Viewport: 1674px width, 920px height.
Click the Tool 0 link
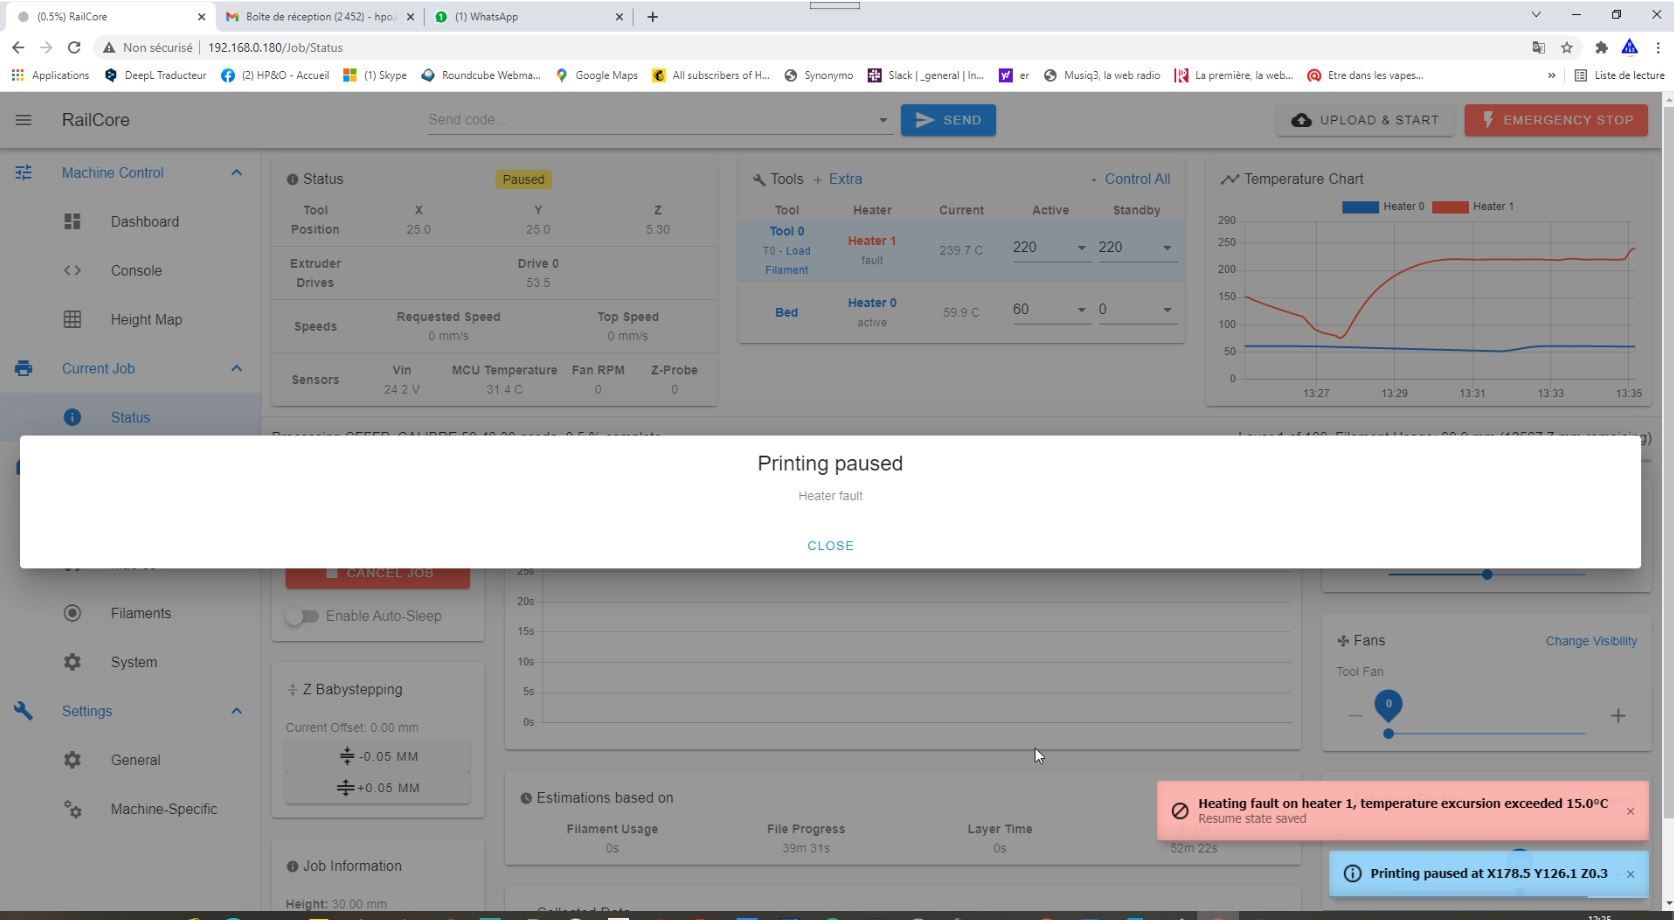(787, 231)
